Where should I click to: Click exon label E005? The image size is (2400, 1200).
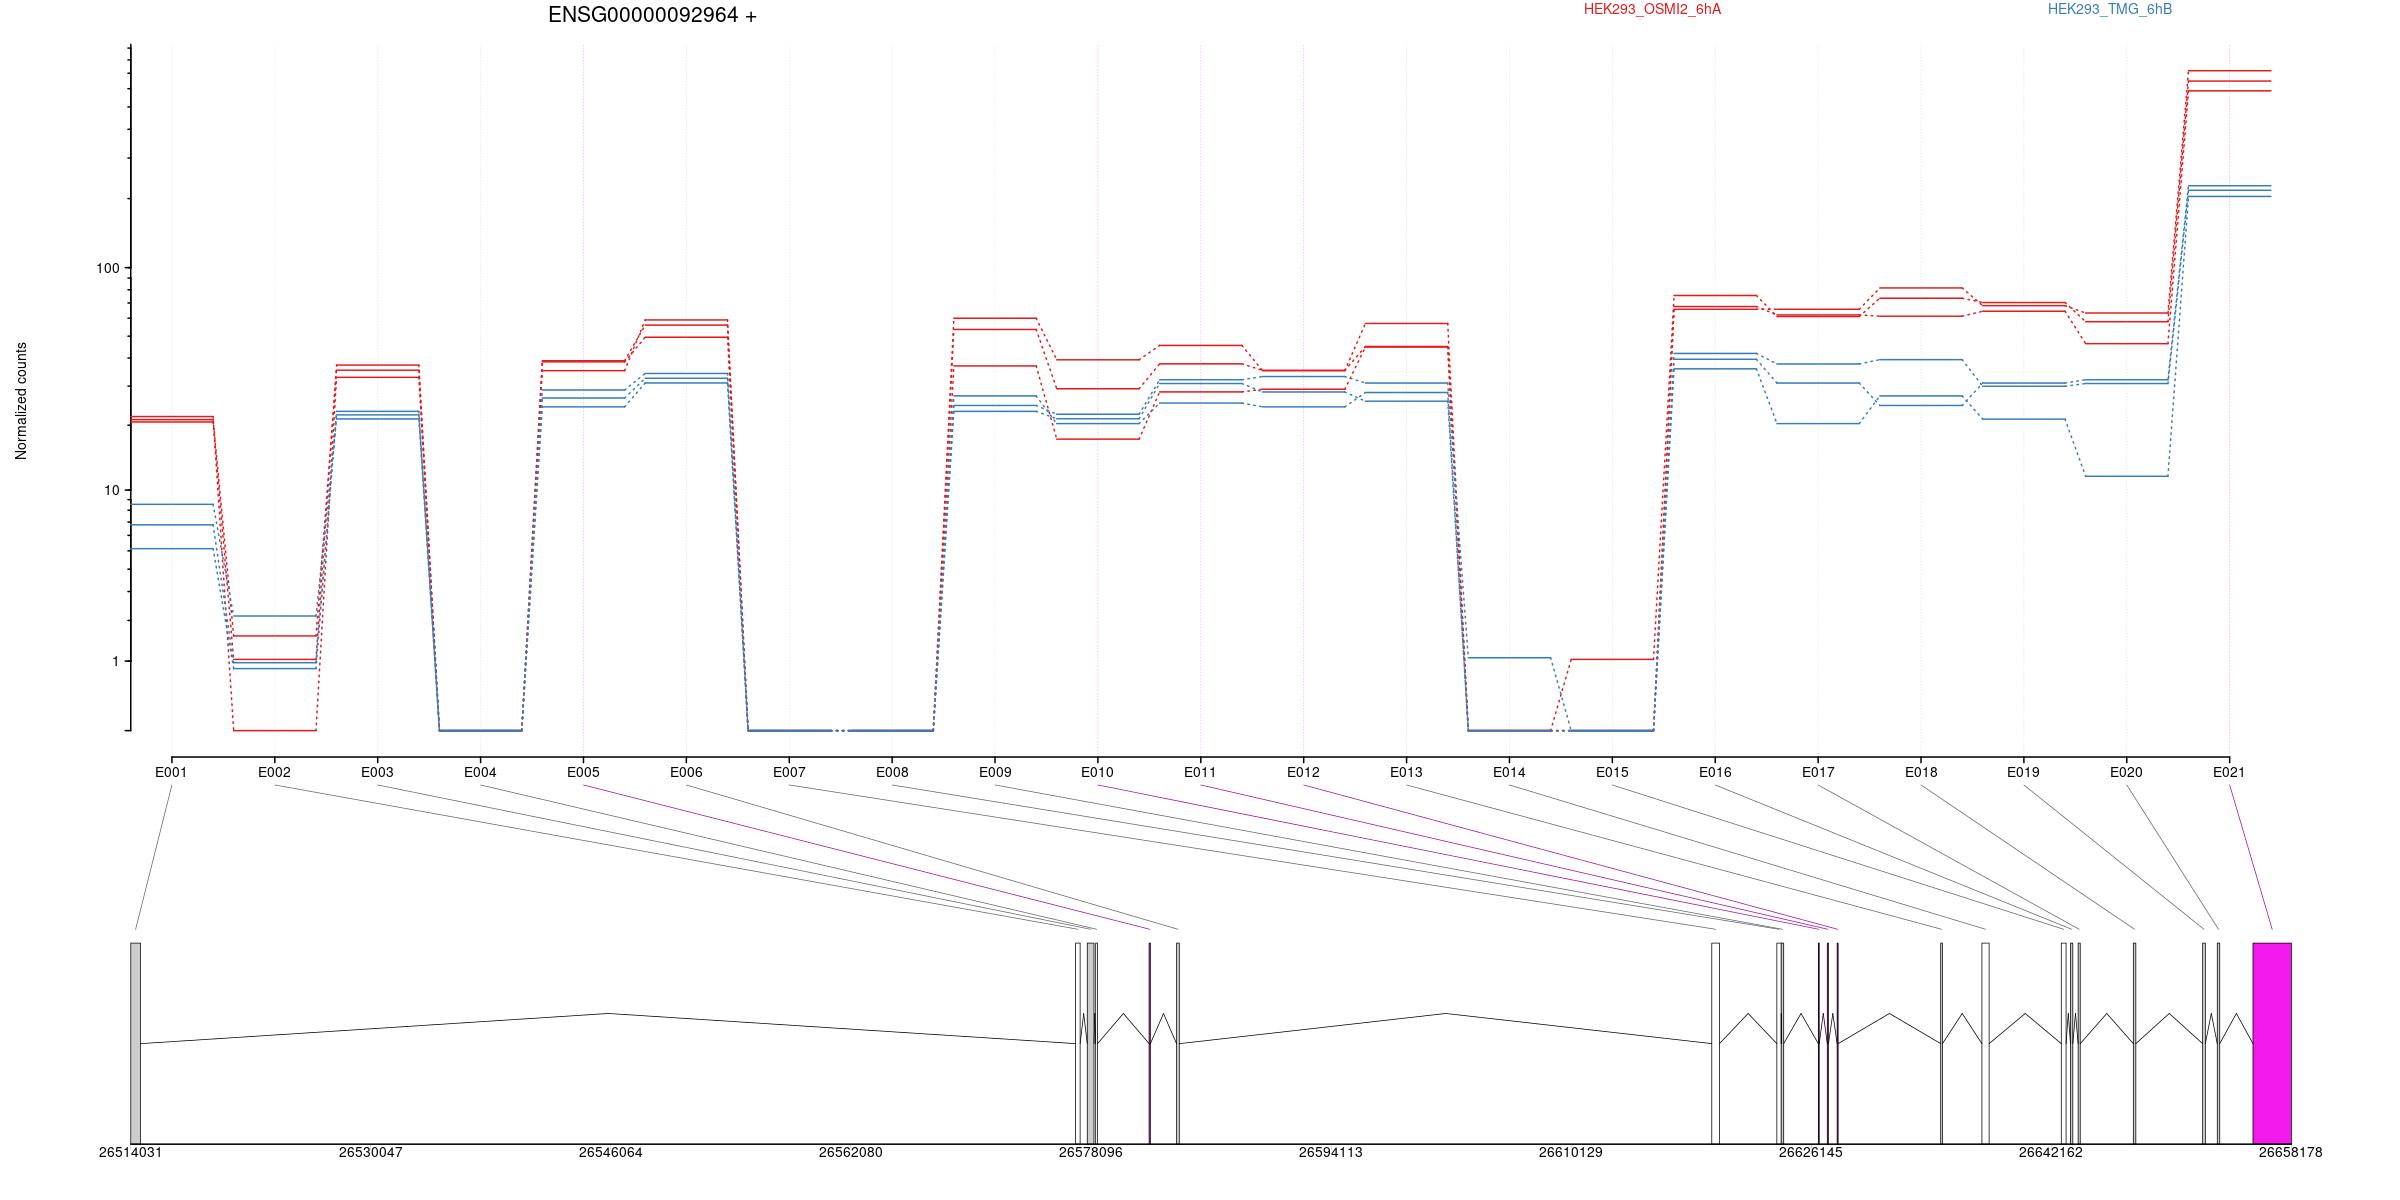tap(583, 773)
